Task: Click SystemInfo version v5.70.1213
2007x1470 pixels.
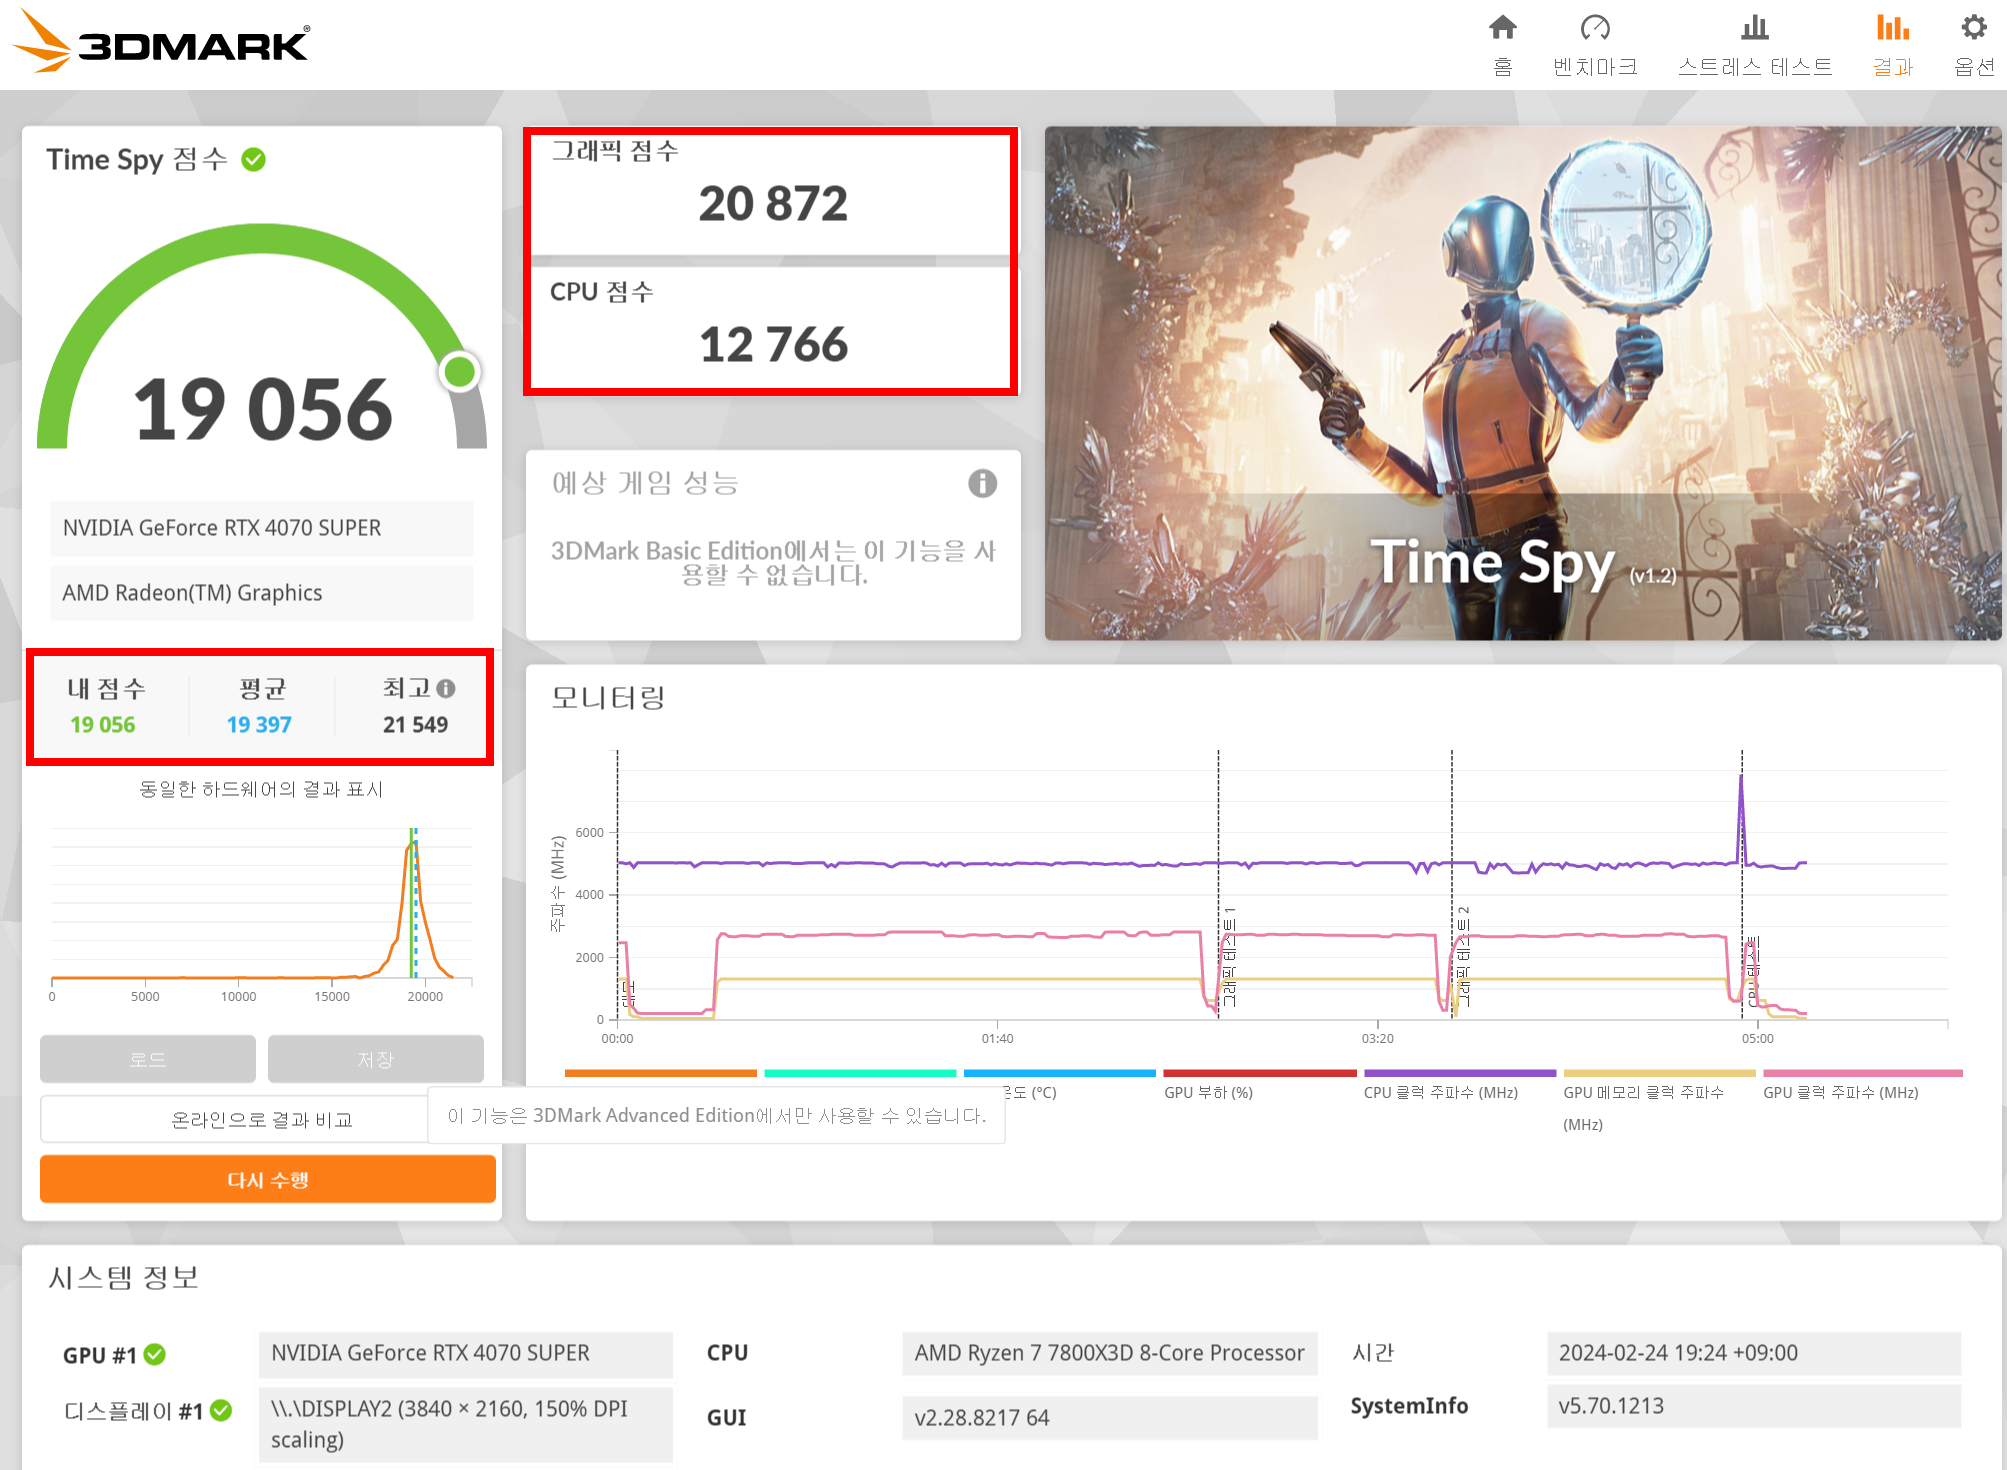Action: click(1754, 1406)
